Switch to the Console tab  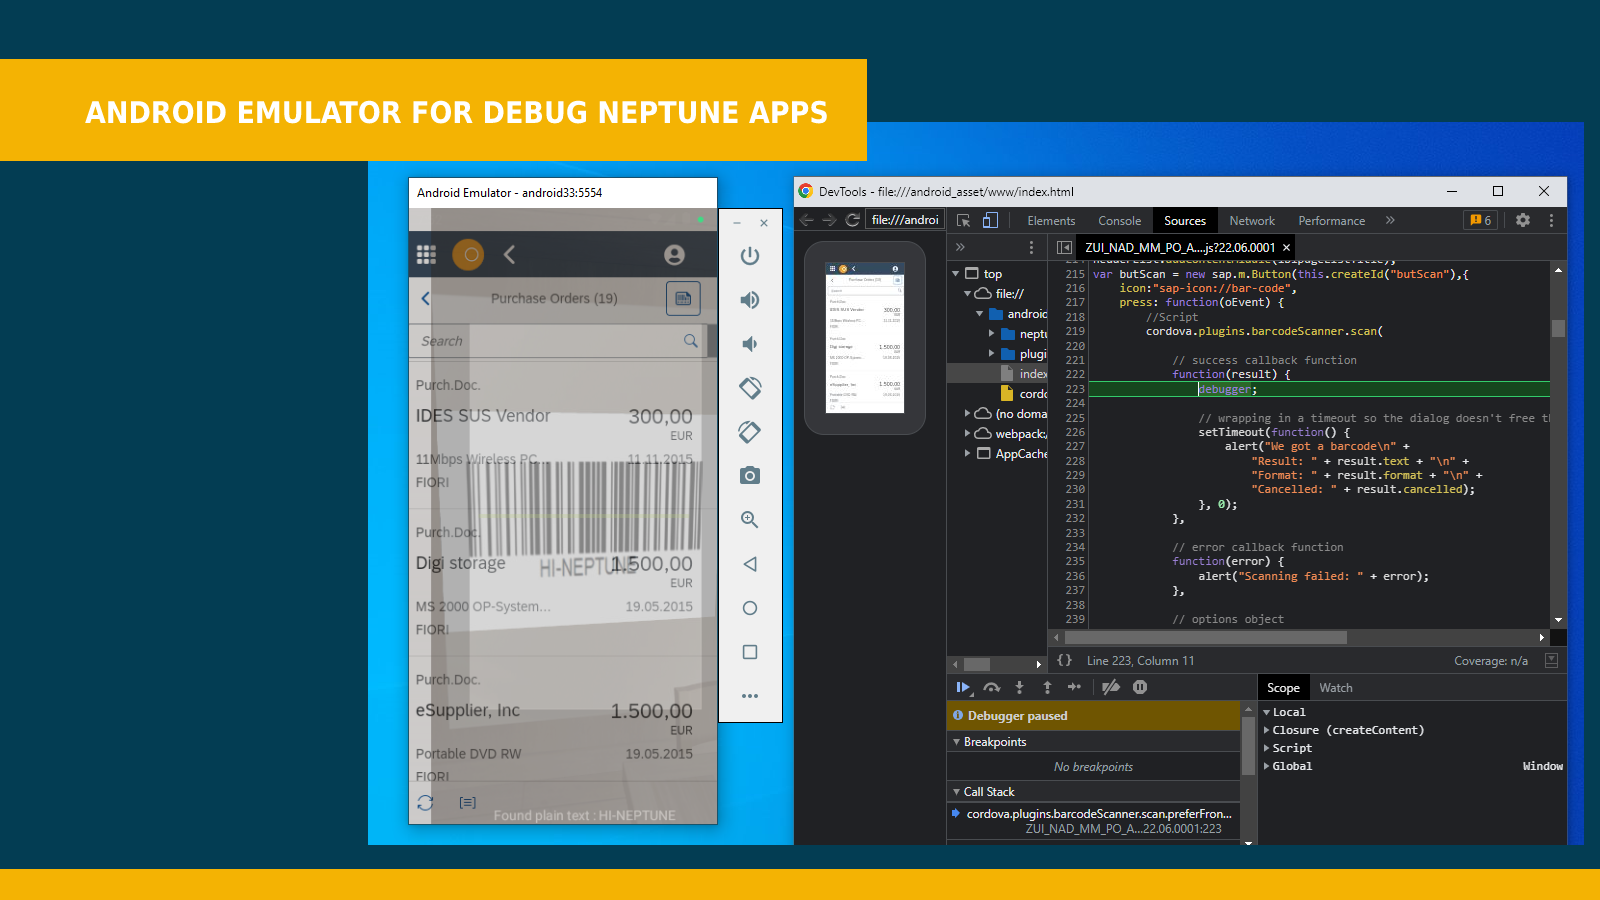point(1119,220)
